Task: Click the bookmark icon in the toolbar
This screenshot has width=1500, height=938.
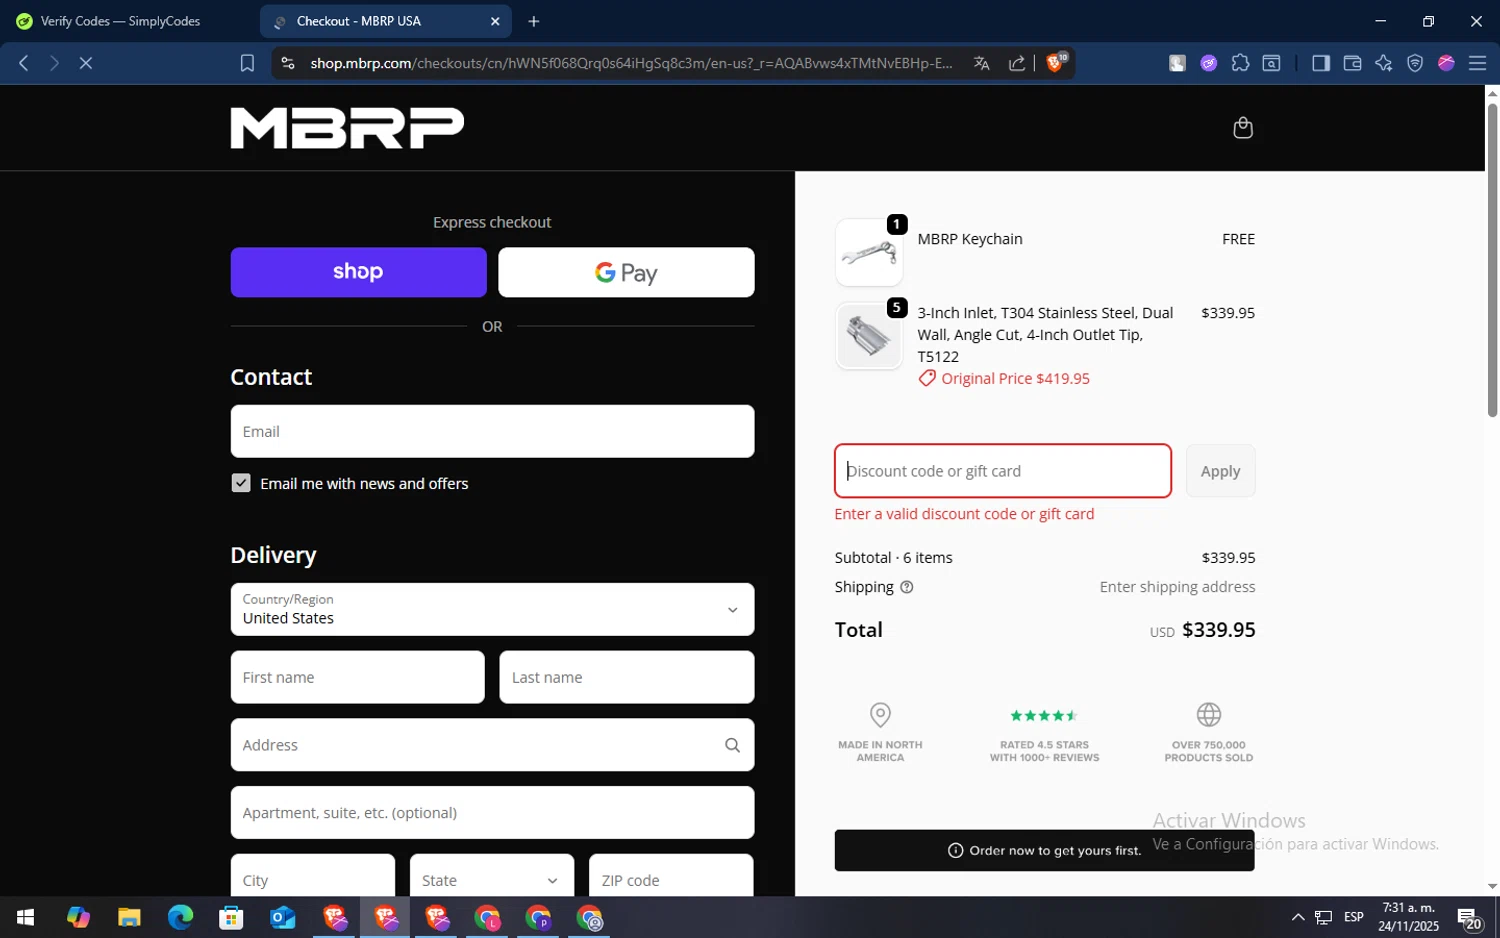Action: (x=247, y=63)
